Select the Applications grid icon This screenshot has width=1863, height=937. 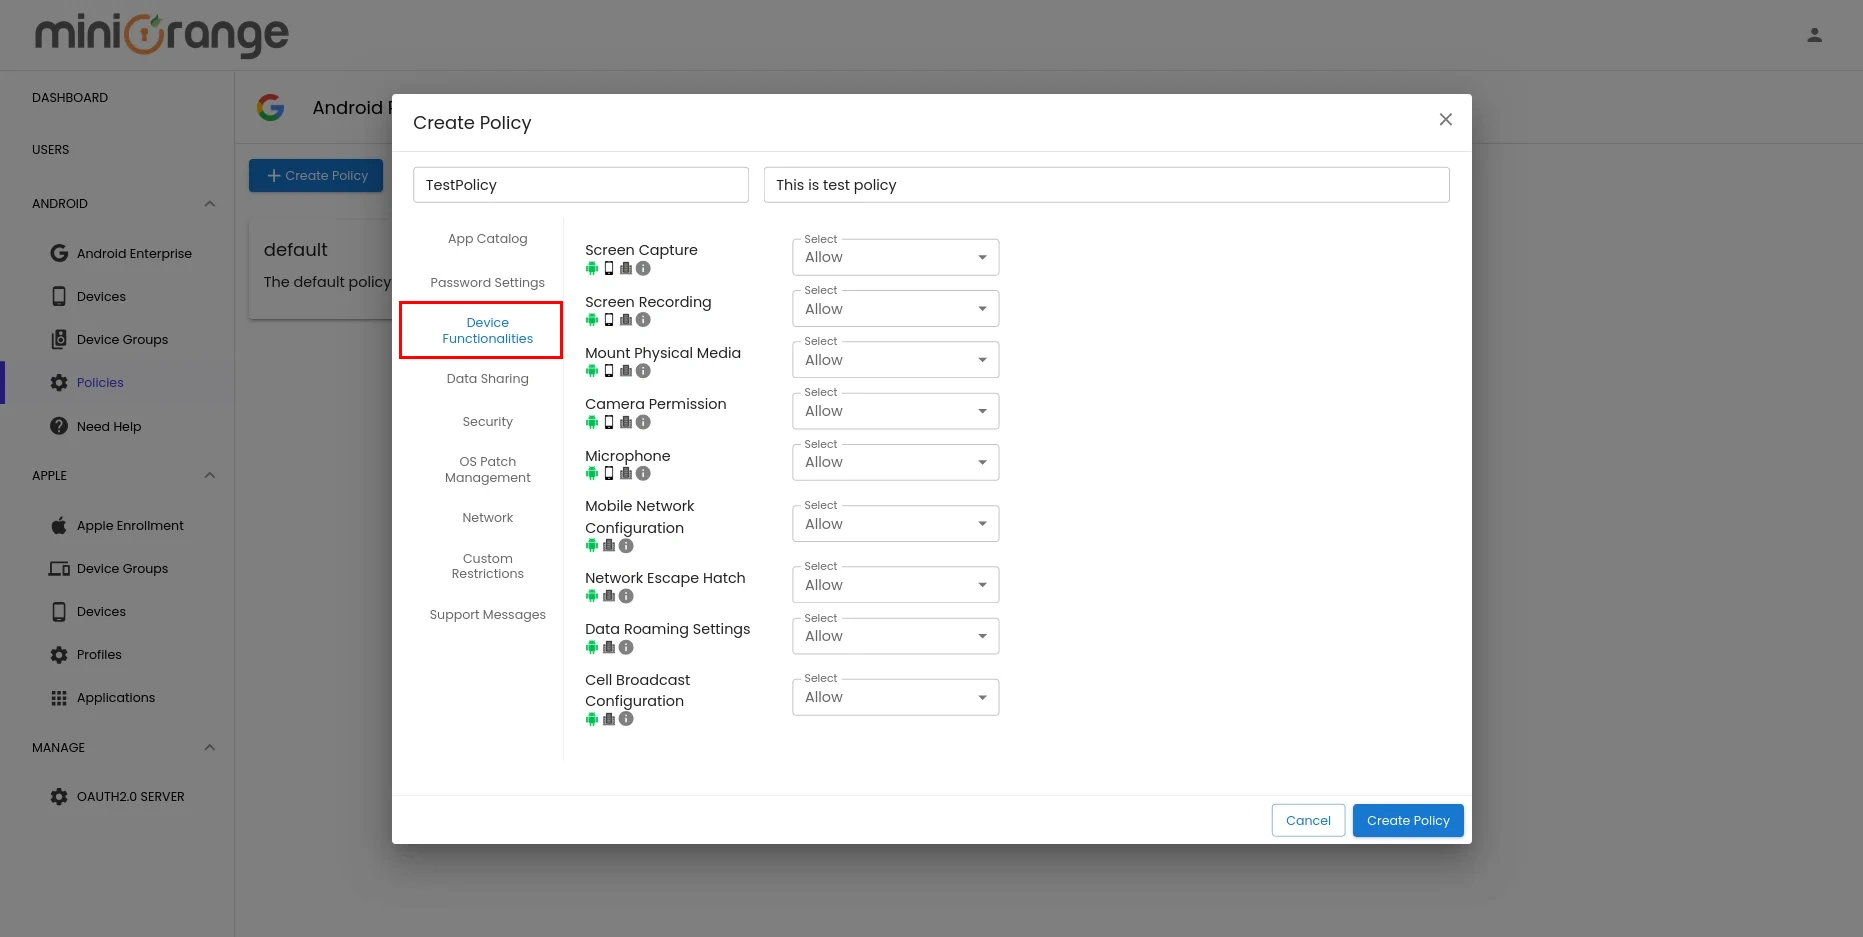(59, 697)
